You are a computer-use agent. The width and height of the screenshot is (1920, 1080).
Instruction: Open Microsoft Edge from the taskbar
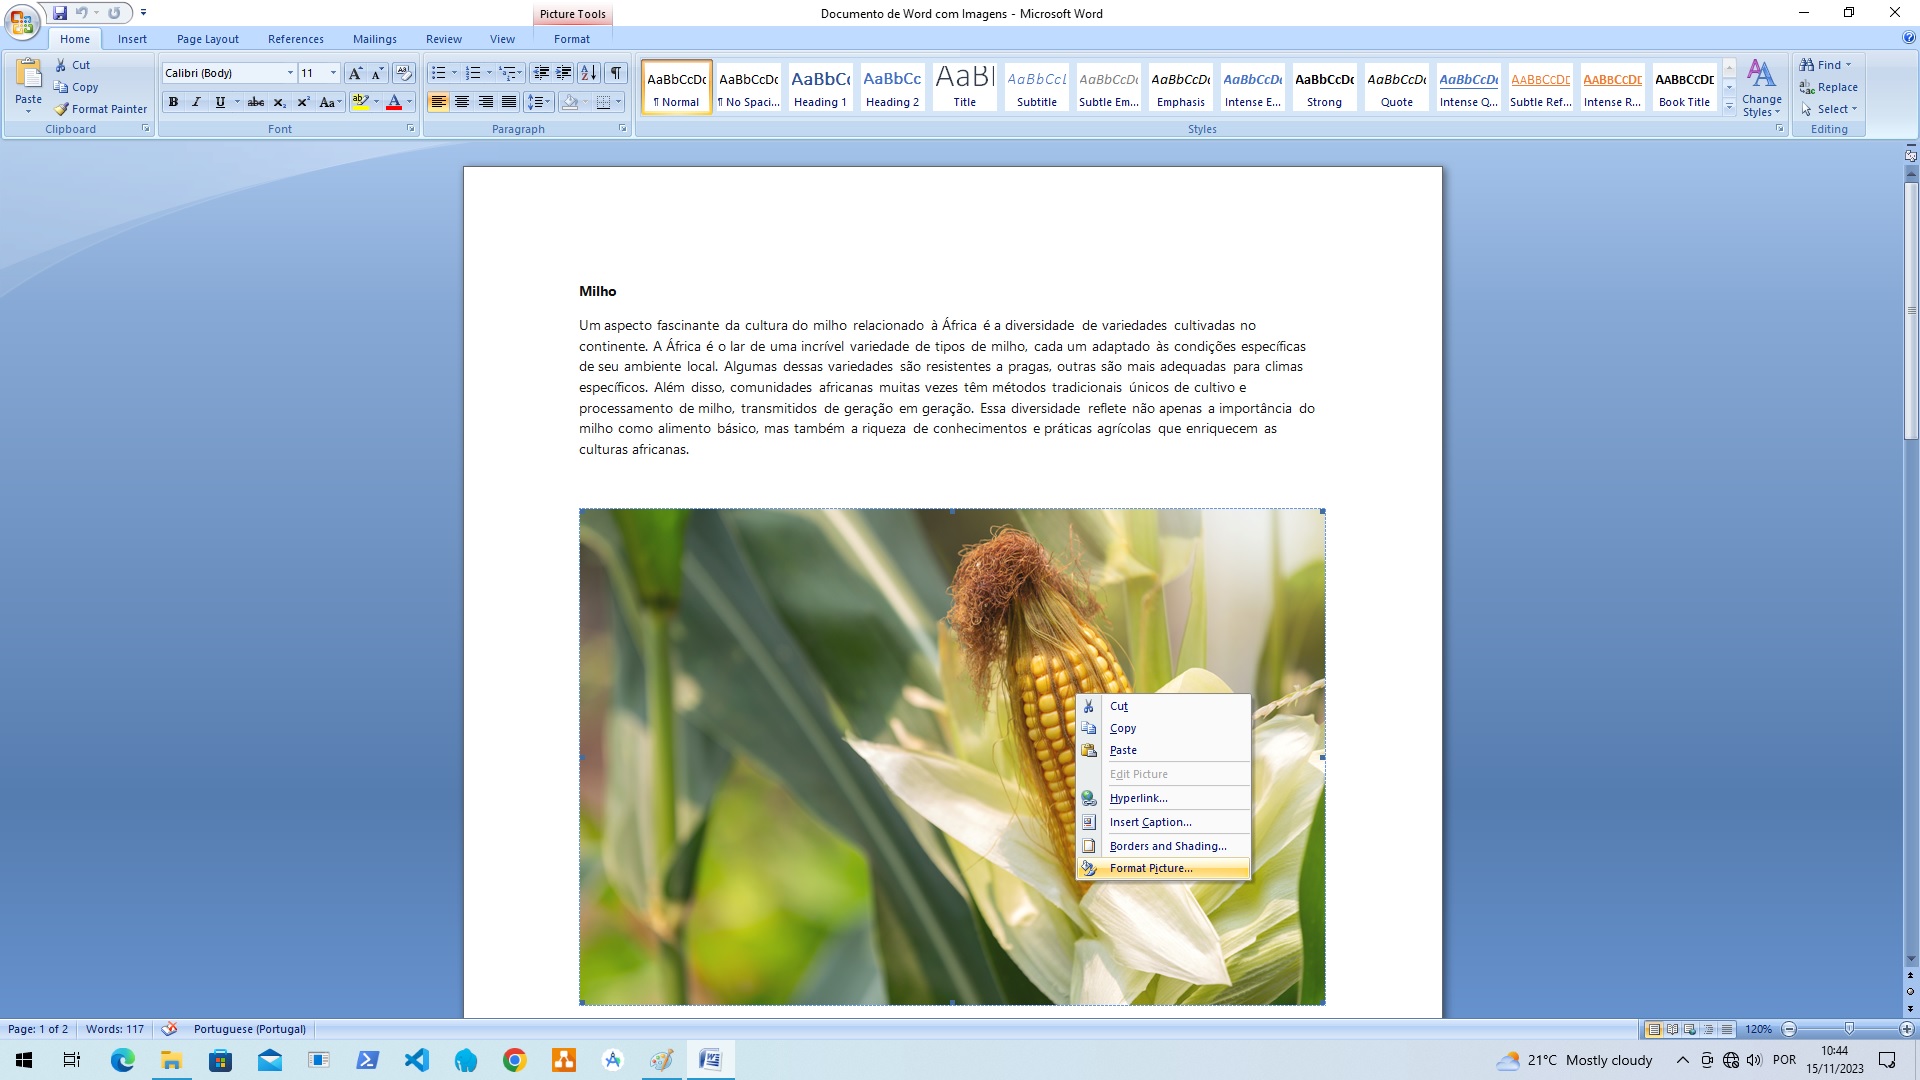click(123, 1060)
